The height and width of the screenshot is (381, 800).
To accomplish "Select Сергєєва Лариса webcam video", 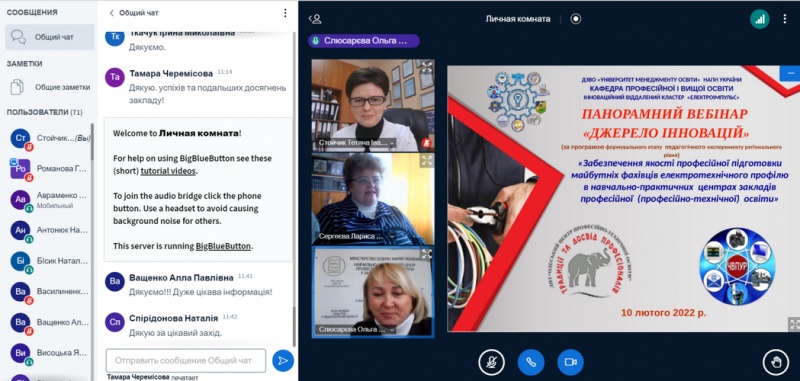I will pyautogui.click(x=373, y=199).
